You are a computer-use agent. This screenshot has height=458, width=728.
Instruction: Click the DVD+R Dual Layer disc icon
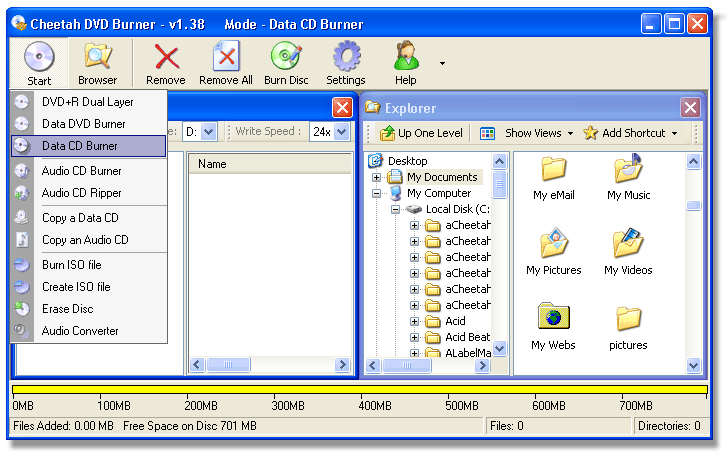[x=21, y=102]
